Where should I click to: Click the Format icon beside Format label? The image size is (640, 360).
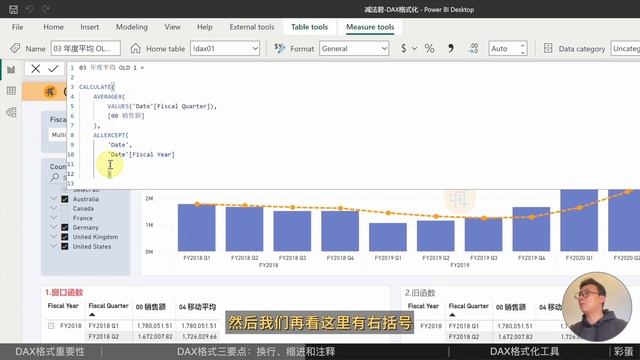[x=280, y=49]
